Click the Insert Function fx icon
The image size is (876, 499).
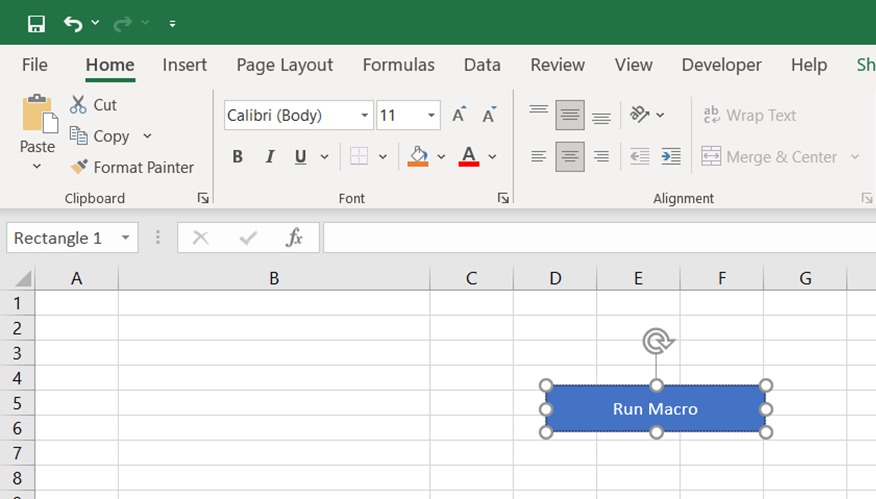[294, 237]
